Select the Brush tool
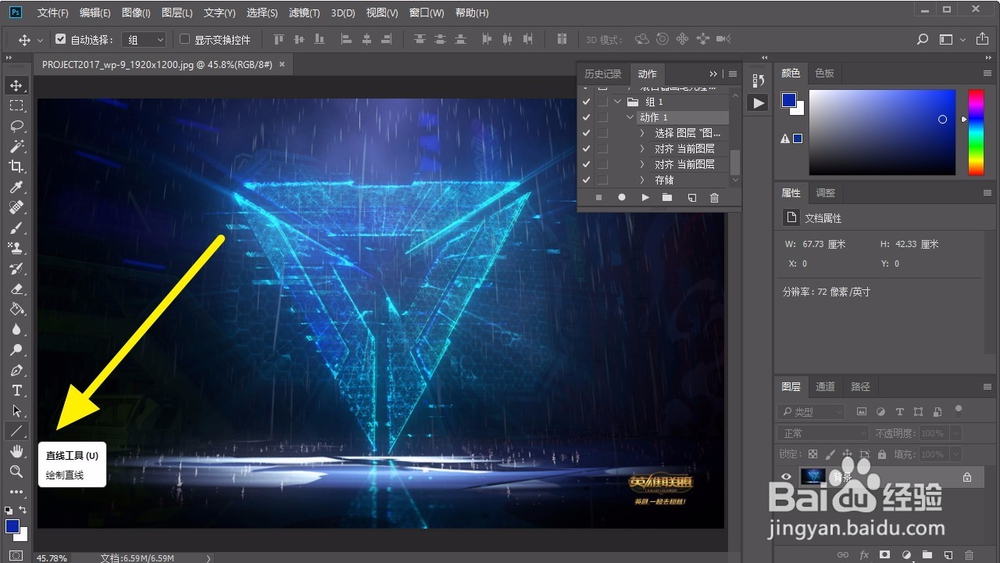Image resolution: width=1000 pixels, height=563 pixels. [x=17, y=228]
